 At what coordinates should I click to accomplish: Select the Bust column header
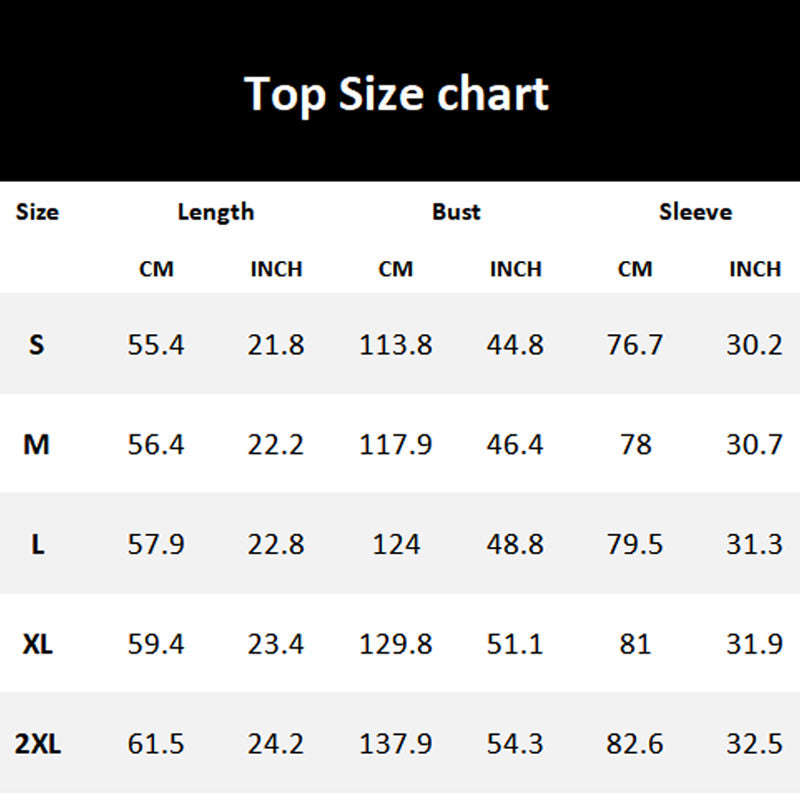(456, 212)
